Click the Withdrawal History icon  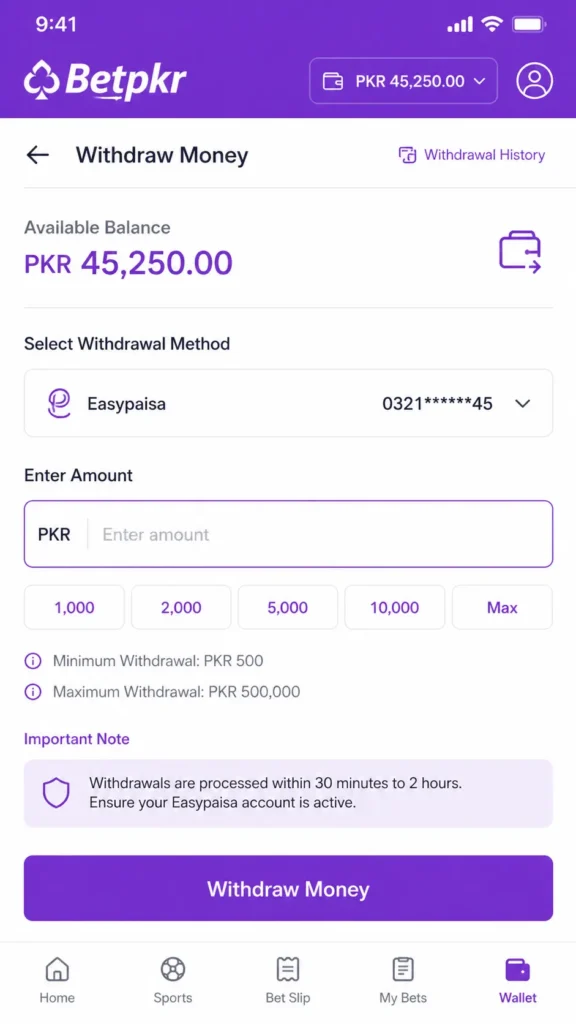(x=407, y=155)
